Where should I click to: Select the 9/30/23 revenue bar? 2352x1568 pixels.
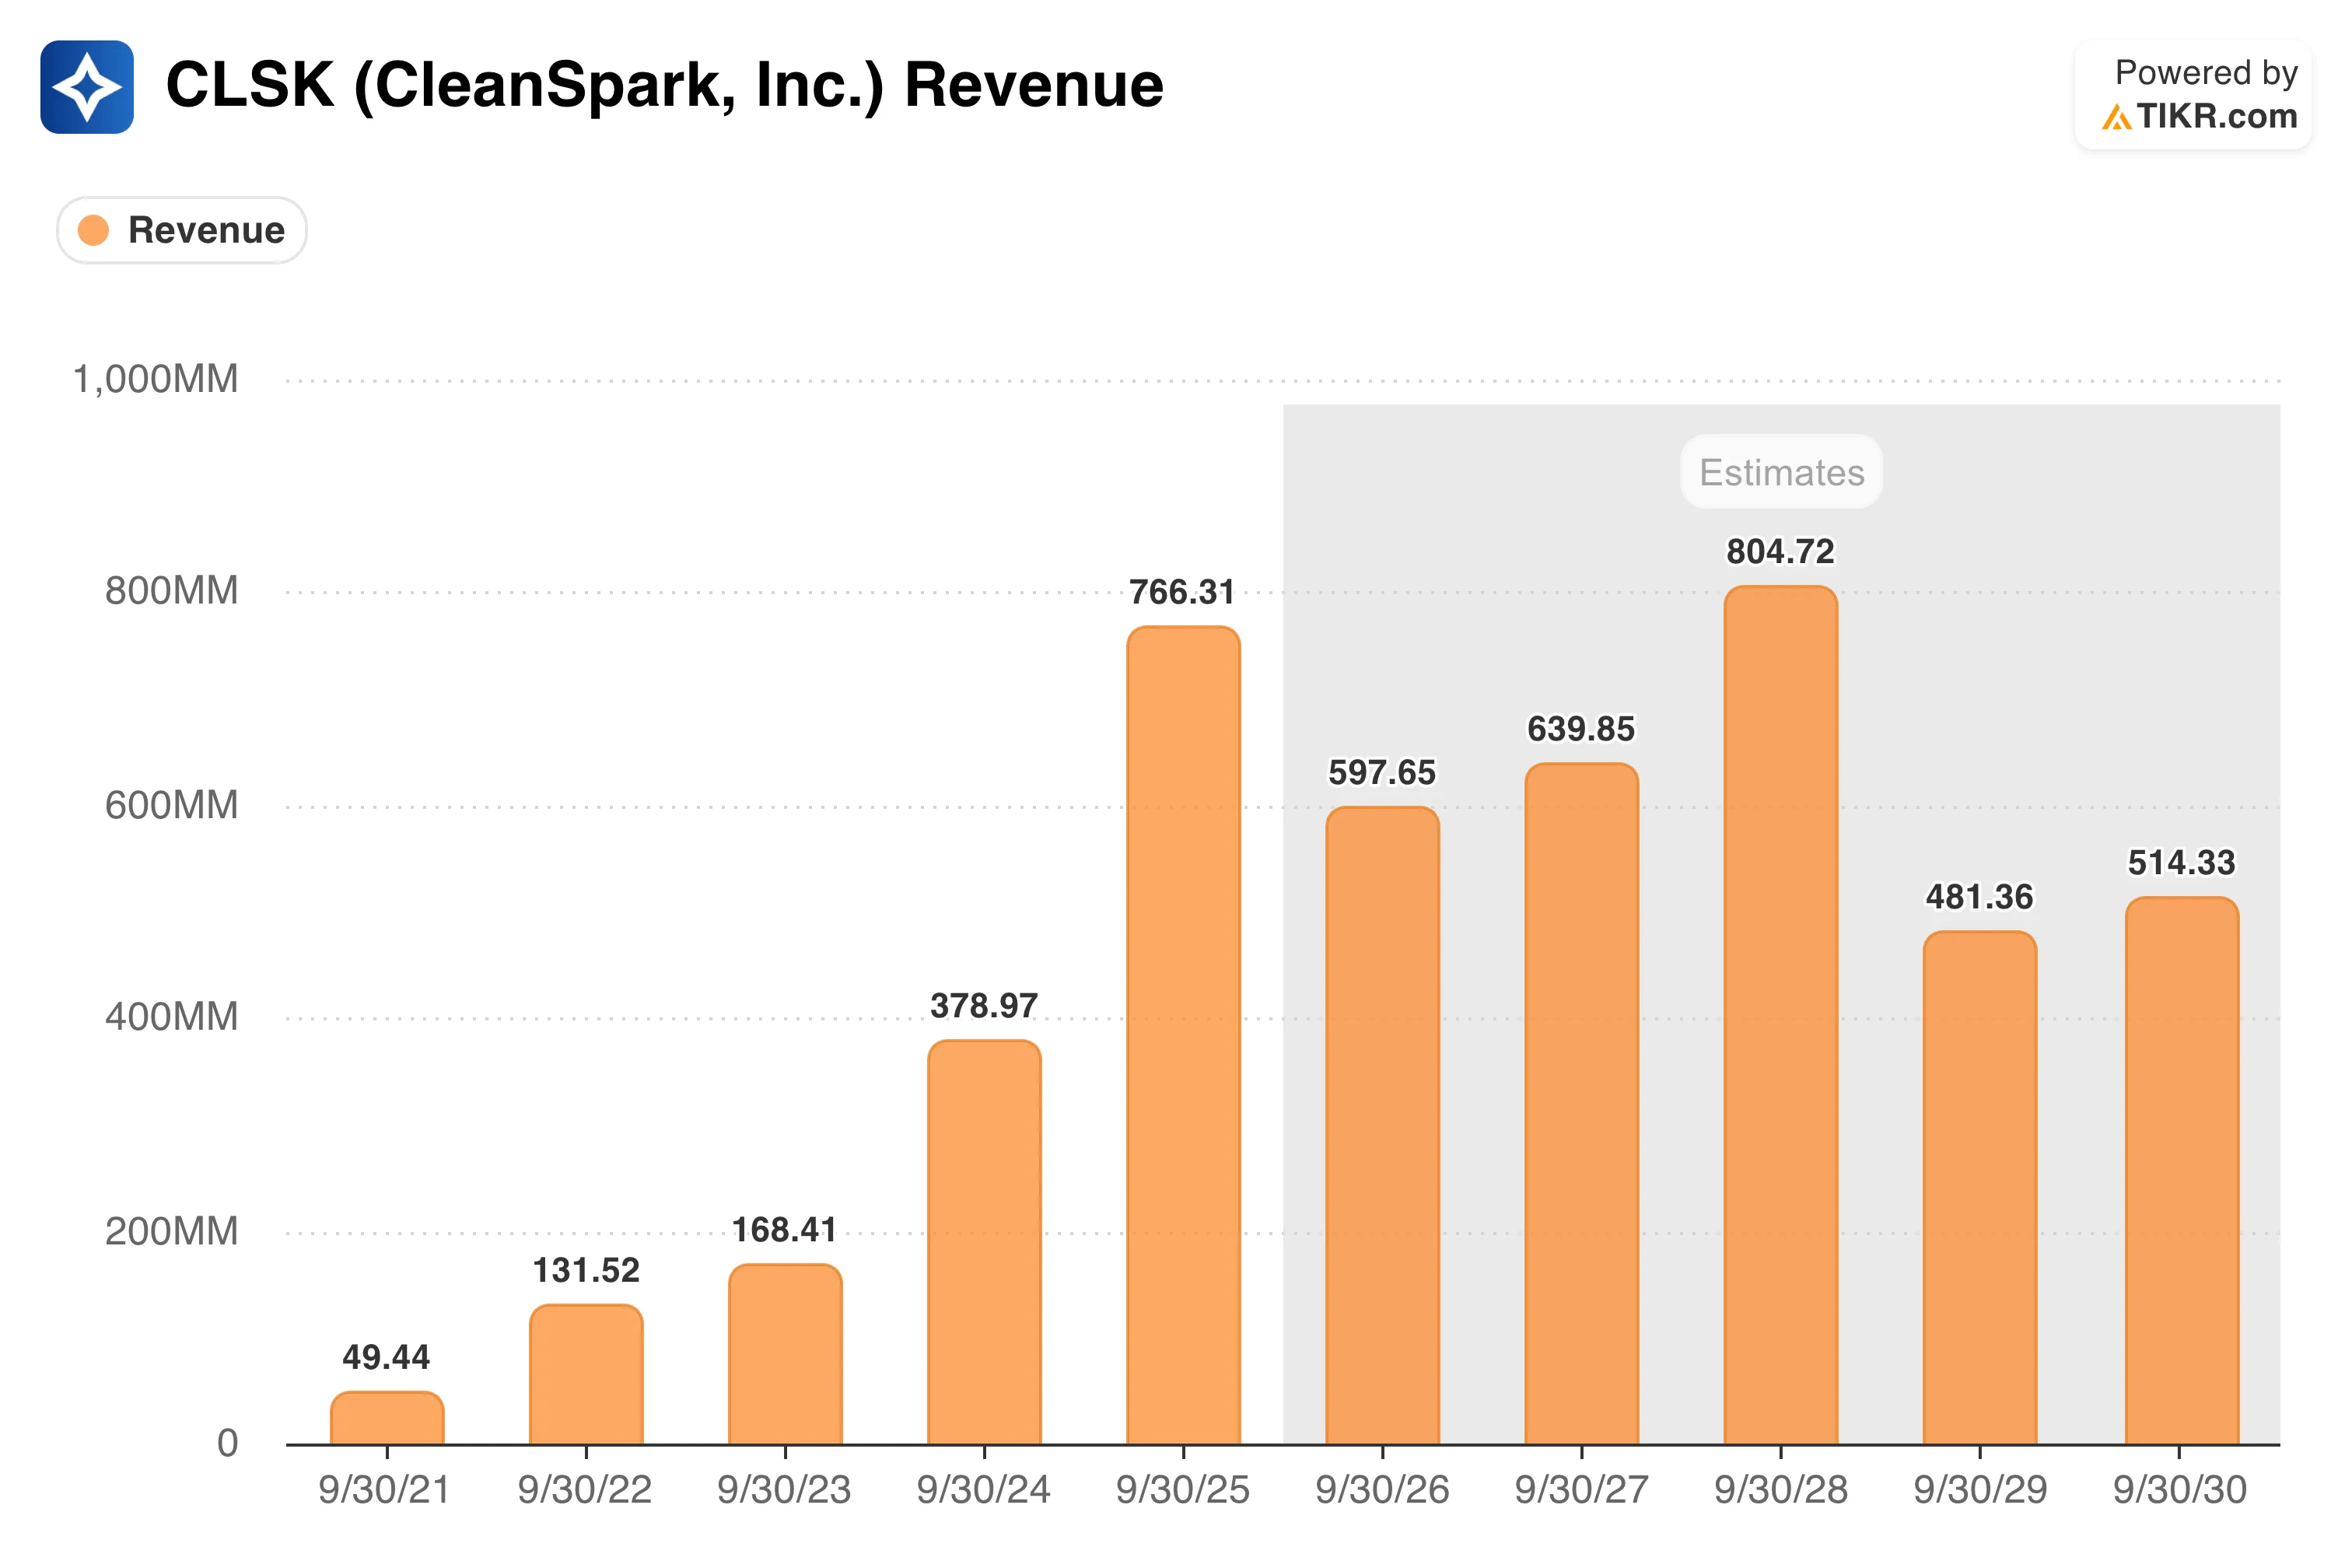(785, 1354)
